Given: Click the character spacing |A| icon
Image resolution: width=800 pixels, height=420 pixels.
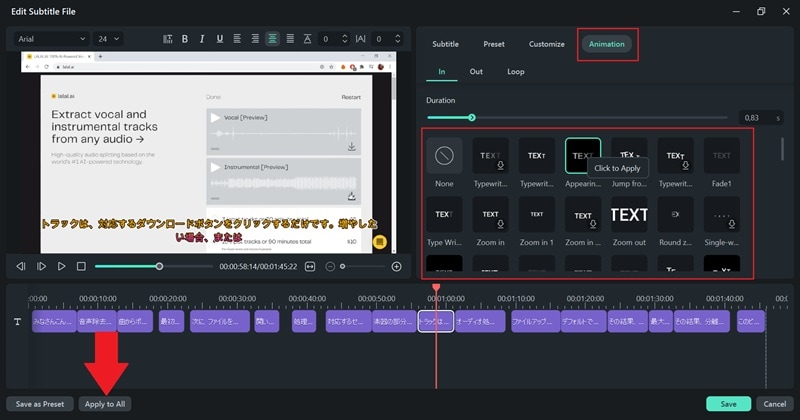Looking at the screenshot, I should pyautogui.click(x=361, y=39).
